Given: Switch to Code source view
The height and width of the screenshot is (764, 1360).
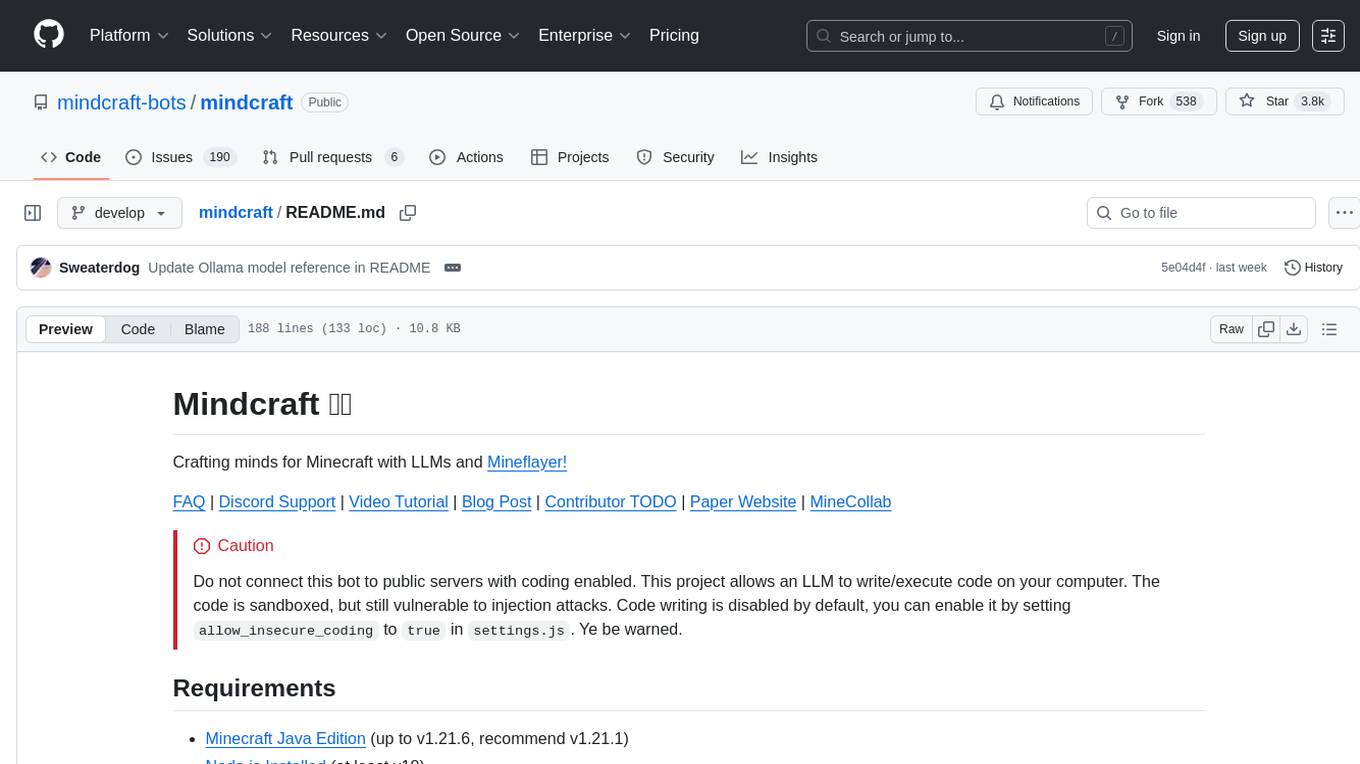Looking at the screenshot, I should (x=138, y=329).
